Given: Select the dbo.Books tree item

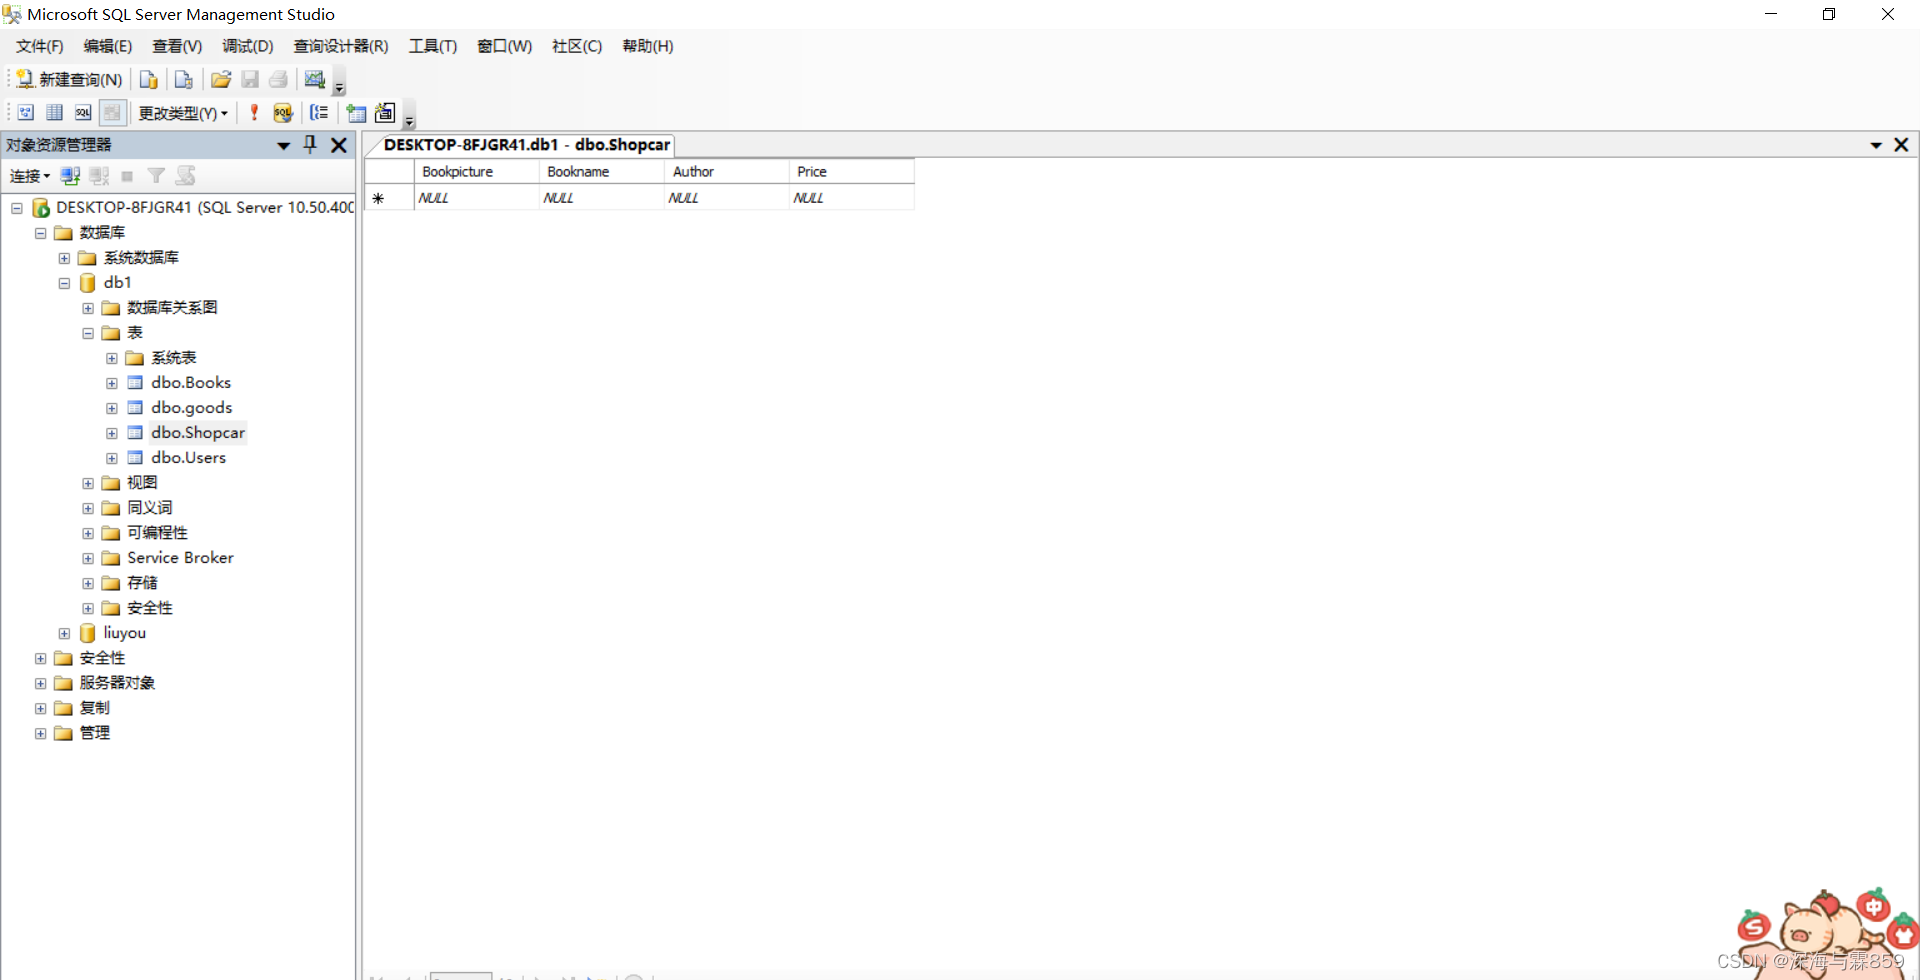Looking at the screenshot, I should click(191, 382).
